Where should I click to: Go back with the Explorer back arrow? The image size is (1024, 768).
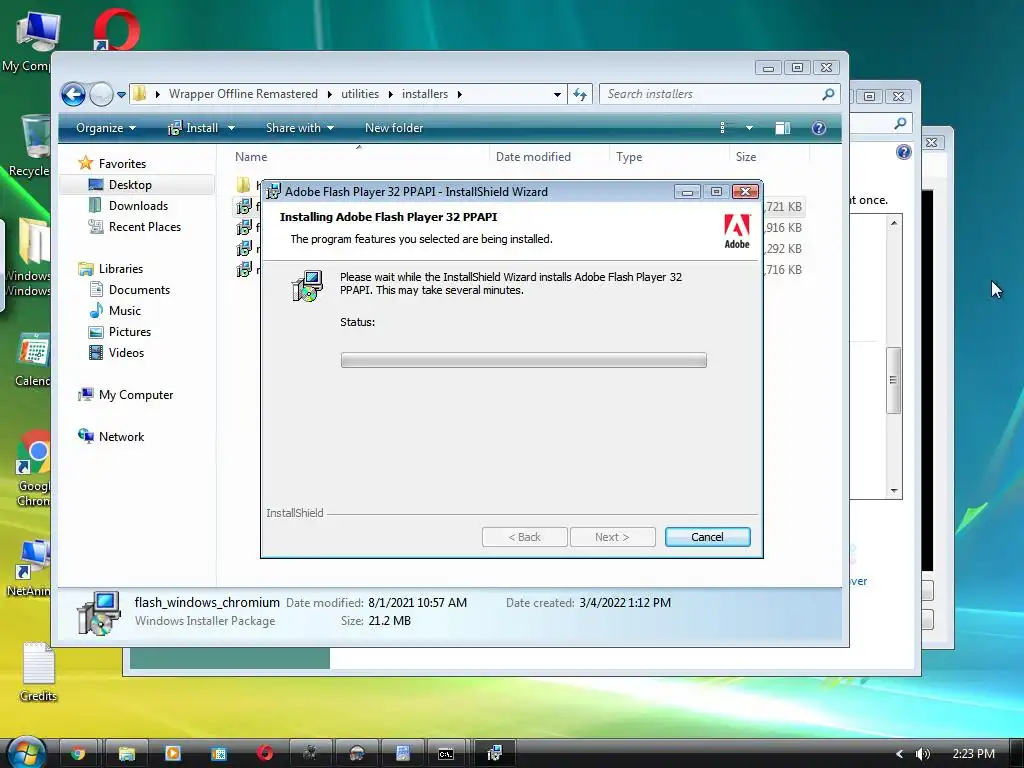[73, 95]
